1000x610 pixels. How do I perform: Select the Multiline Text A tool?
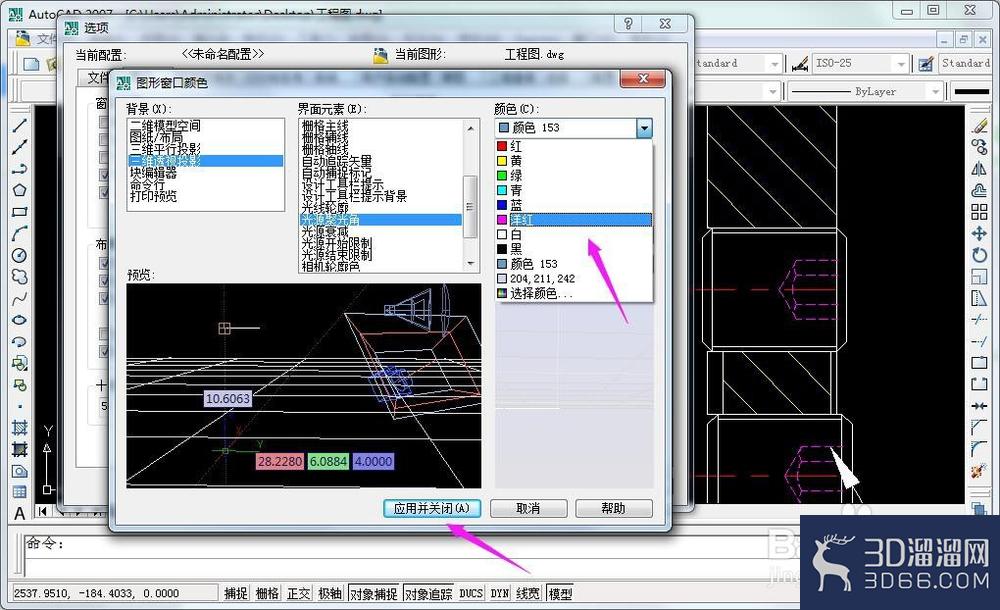tap(20, 513)
